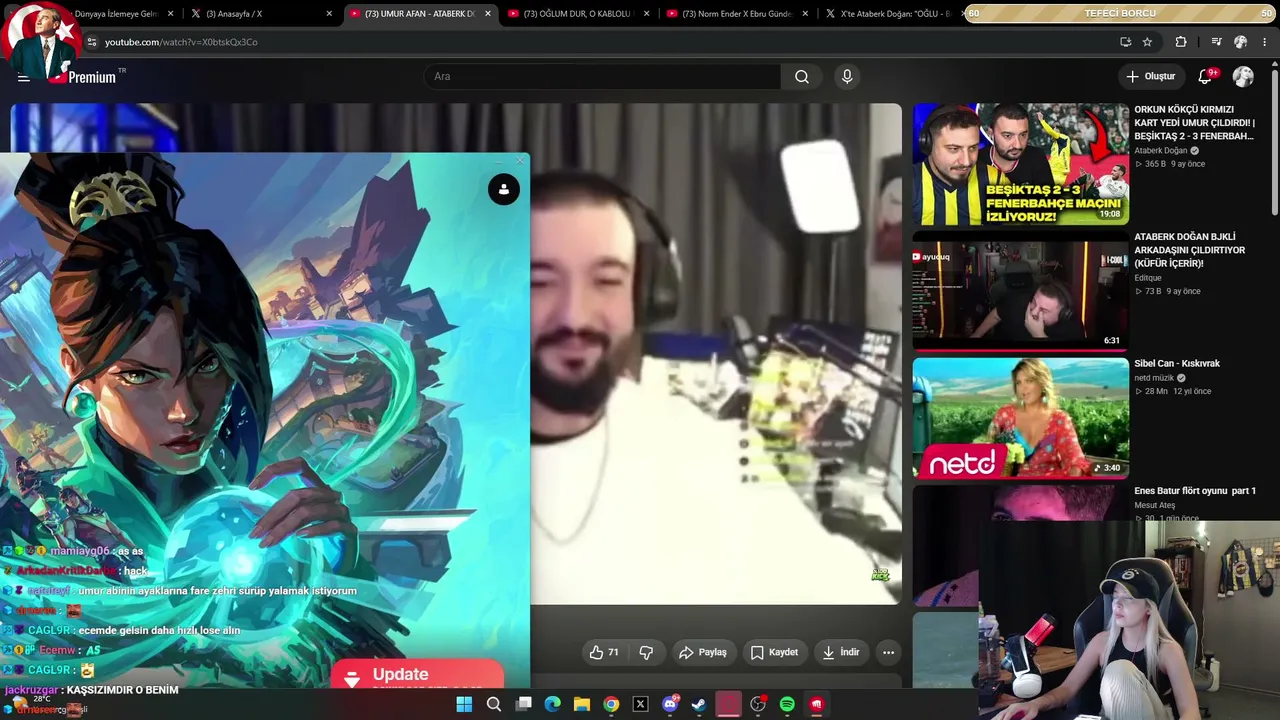Open Chrome's three-dot menu

click(x=1265, y=42)
